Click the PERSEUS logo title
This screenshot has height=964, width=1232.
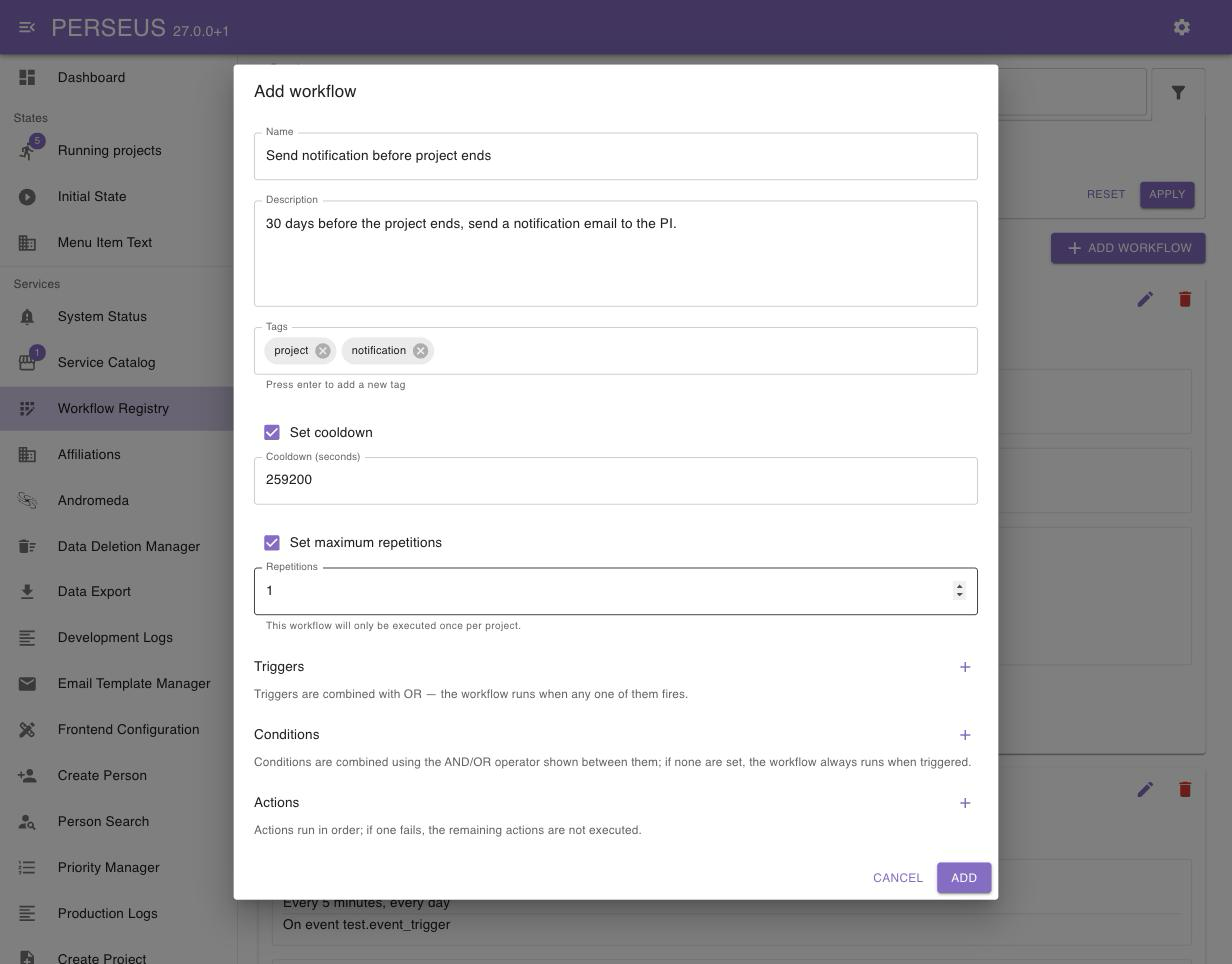108,27
